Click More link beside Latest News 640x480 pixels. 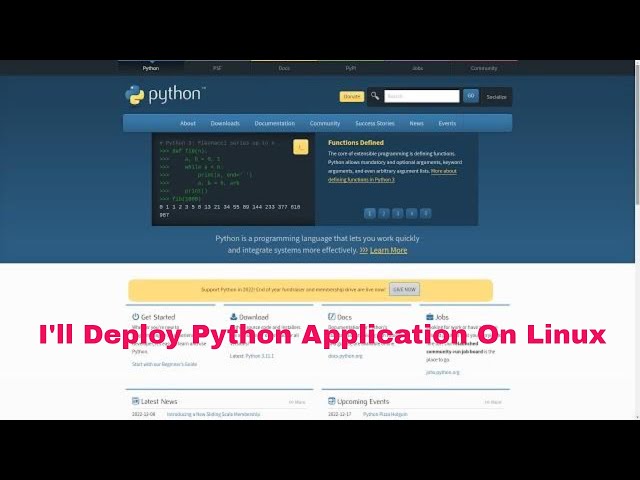pos(297,402)
